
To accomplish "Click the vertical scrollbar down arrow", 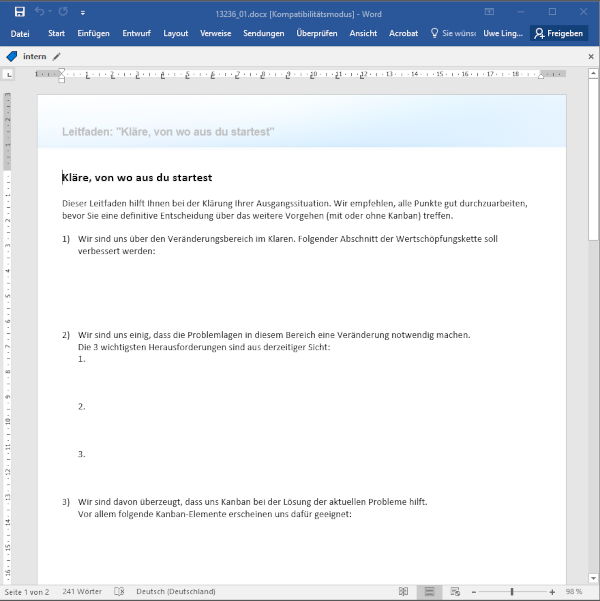I will point(593,576).
